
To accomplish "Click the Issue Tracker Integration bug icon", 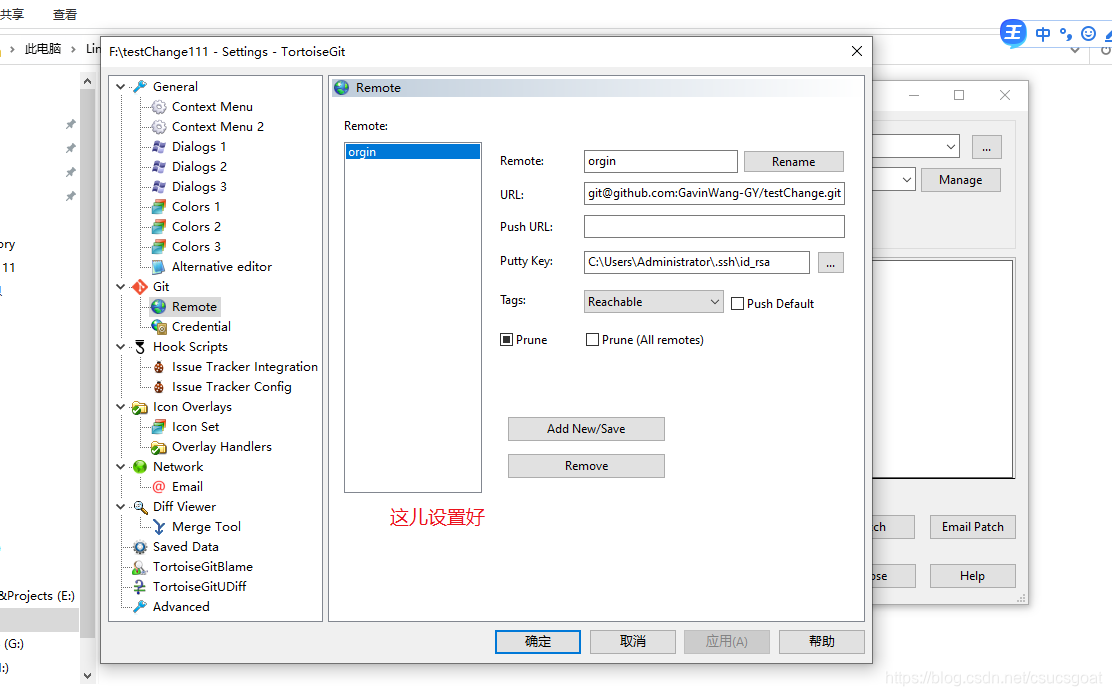I will [x=159, y=367].
